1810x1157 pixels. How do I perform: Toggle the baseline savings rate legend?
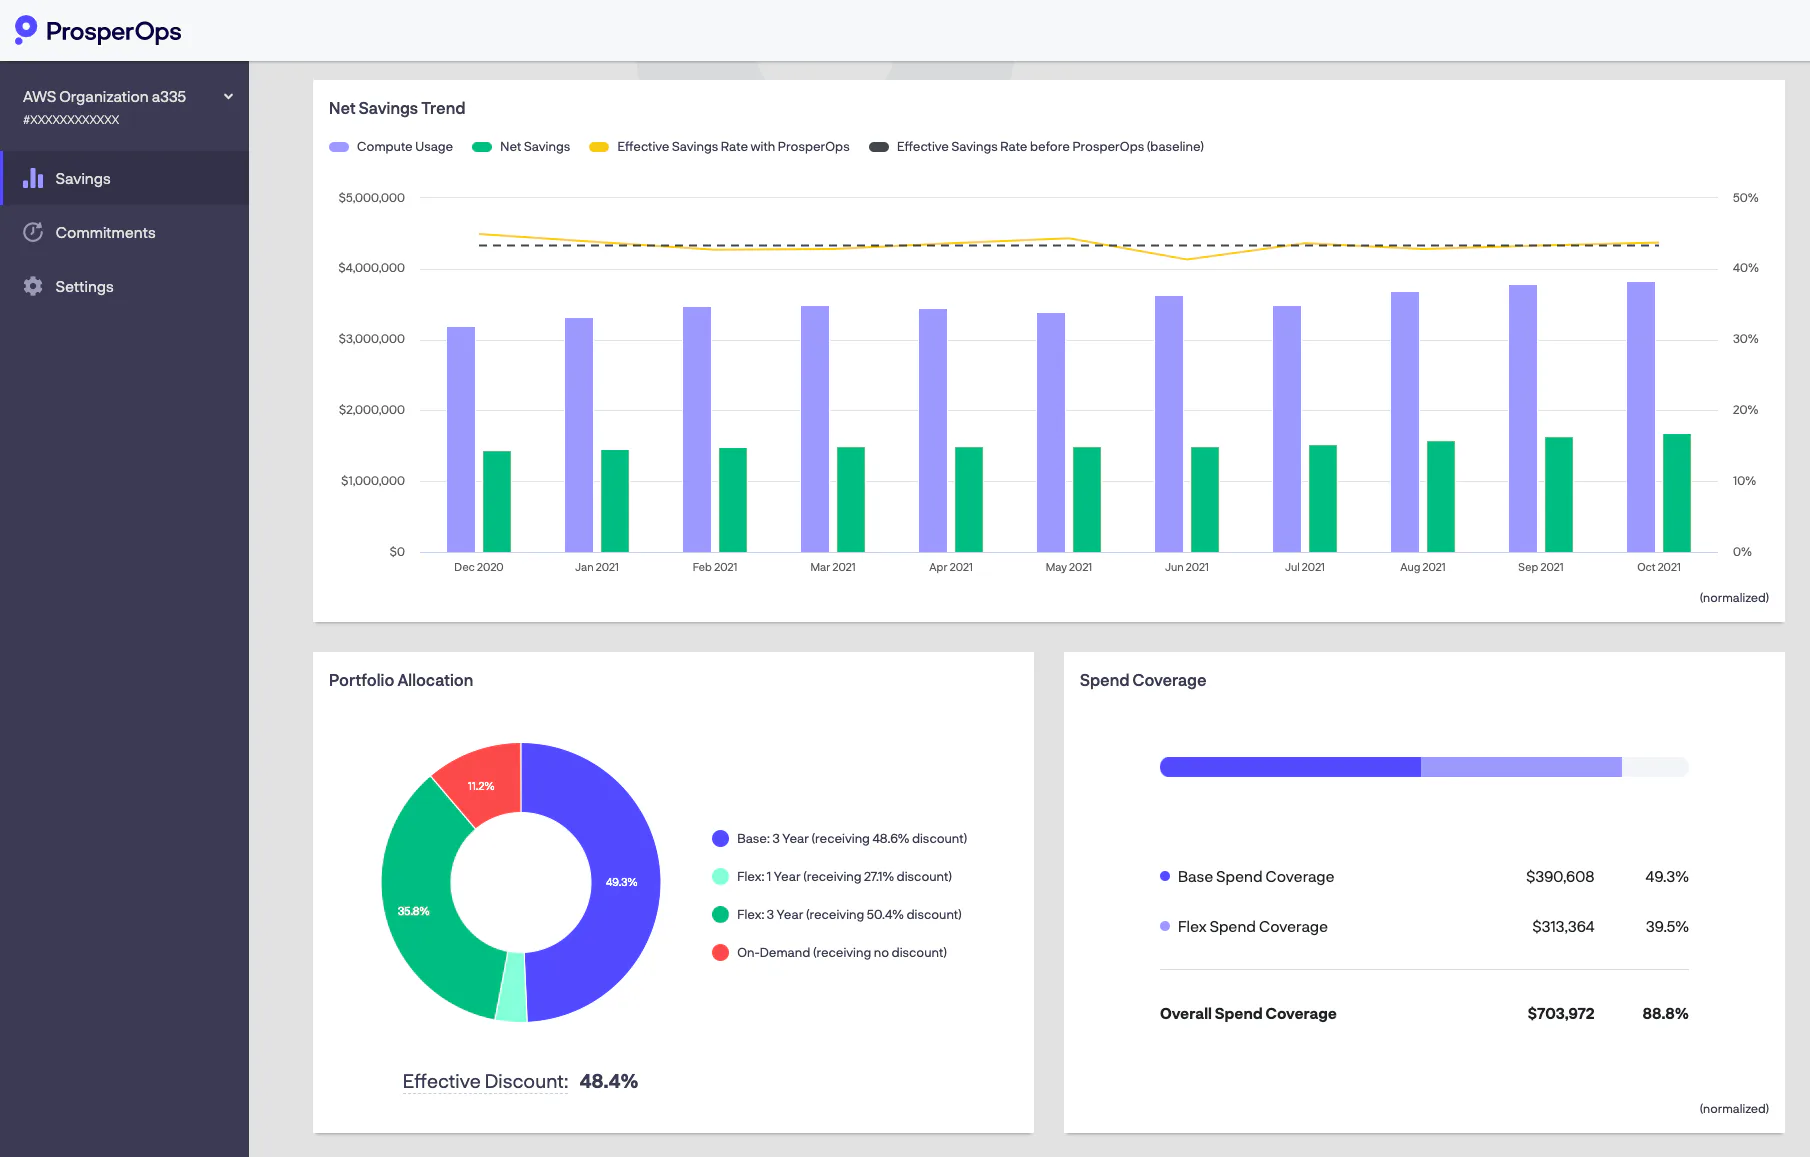click(1036, 147)
